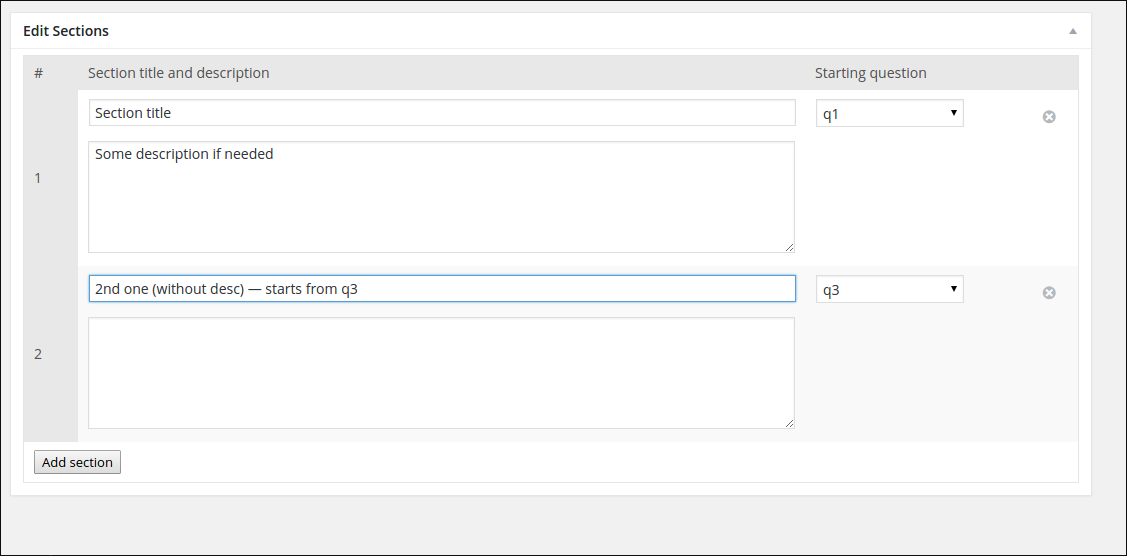This screenshot has height=556, width=1127.
Task: Grab the resize handle of the second description box
Action: pyautogui.click(x=789, y=423)
